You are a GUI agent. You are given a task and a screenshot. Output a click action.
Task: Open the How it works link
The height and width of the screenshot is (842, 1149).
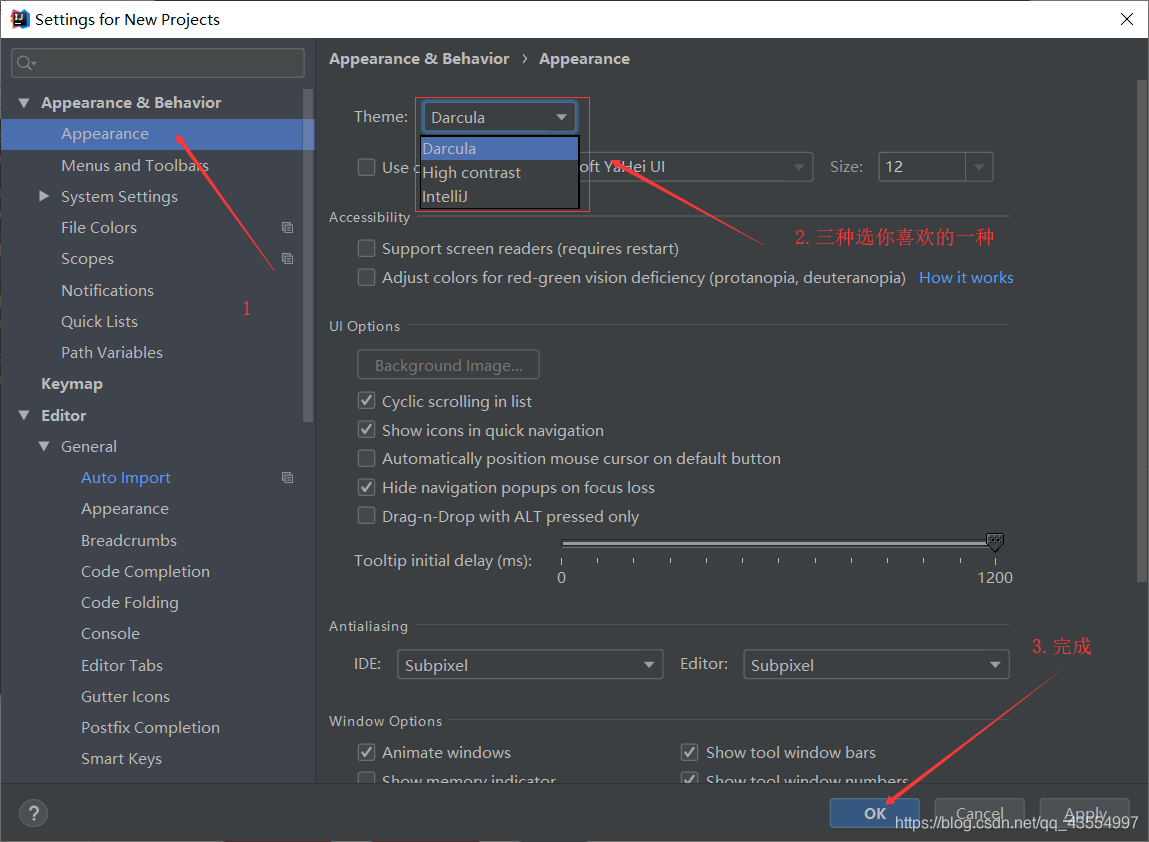966,278
